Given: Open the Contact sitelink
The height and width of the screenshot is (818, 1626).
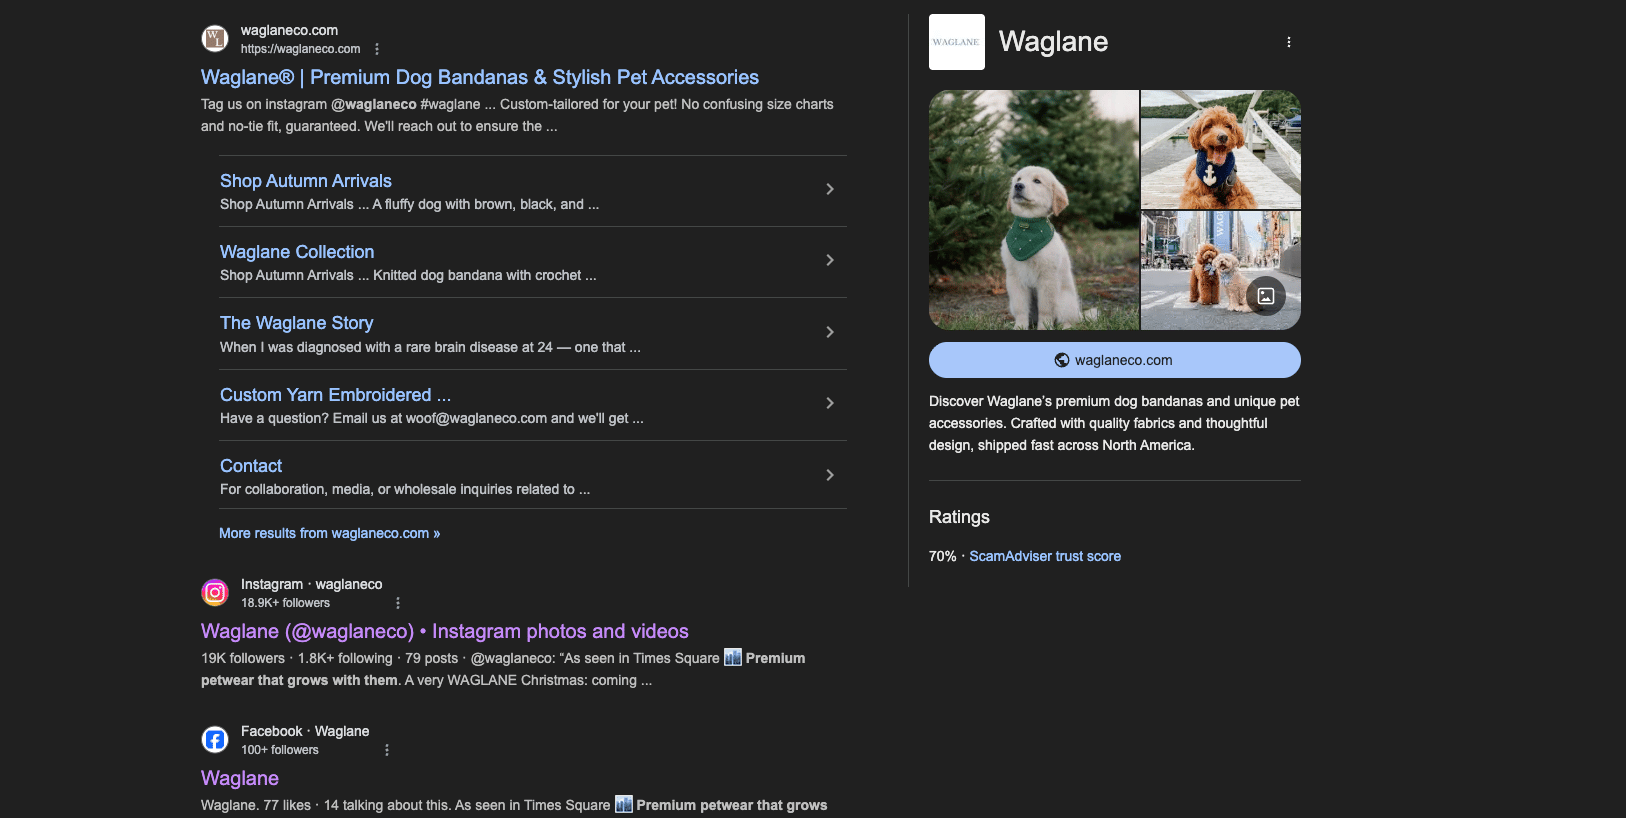Looking at the screenshot, I should pyautogui.click(x=251, y=466).
